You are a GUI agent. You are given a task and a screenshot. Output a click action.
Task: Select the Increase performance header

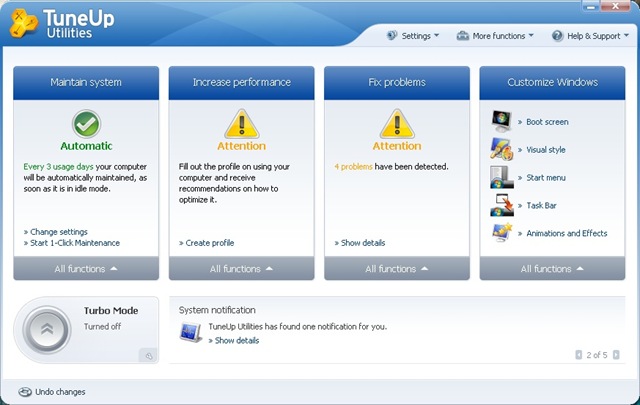tap(242, 83)
